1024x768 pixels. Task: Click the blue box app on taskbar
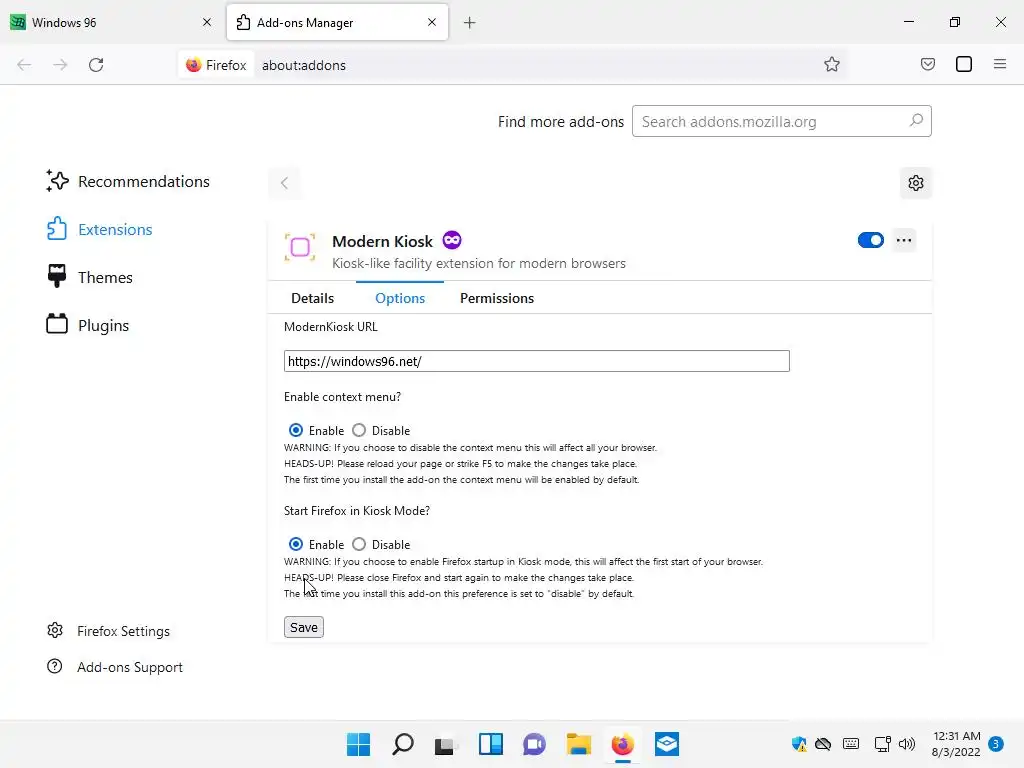(667, 744)
